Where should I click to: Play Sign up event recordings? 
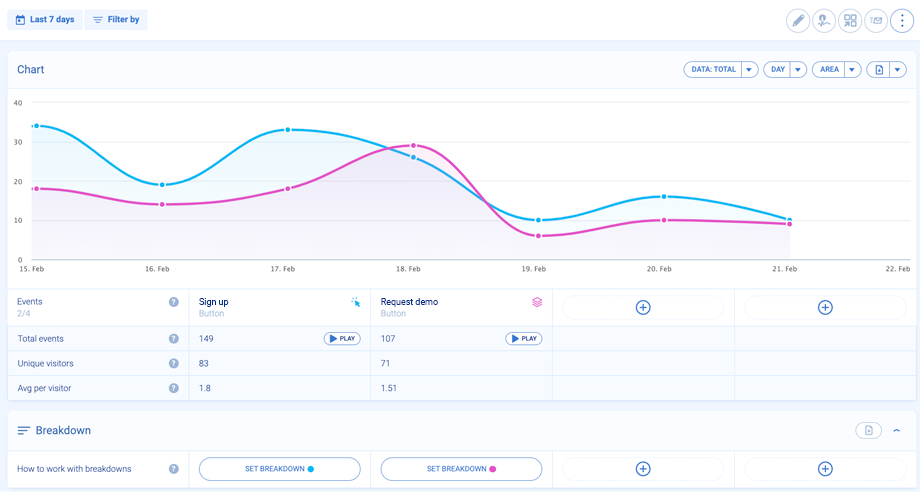pos(342,338)
